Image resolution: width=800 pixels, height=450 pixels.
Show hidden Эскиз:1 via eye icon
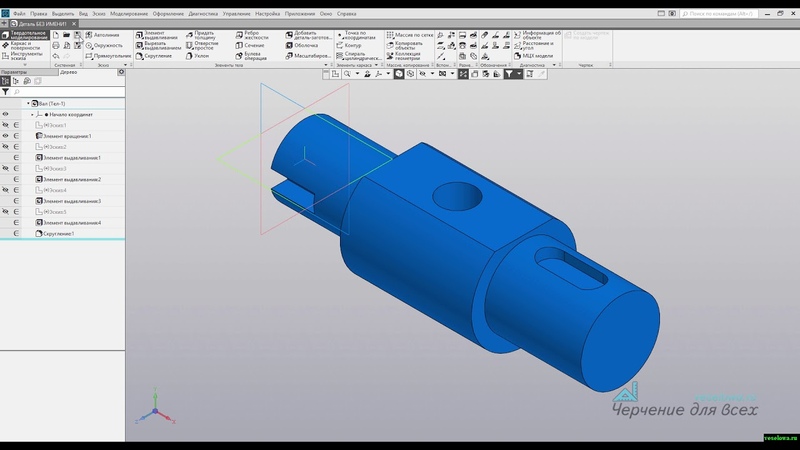[x=5, y=125]
